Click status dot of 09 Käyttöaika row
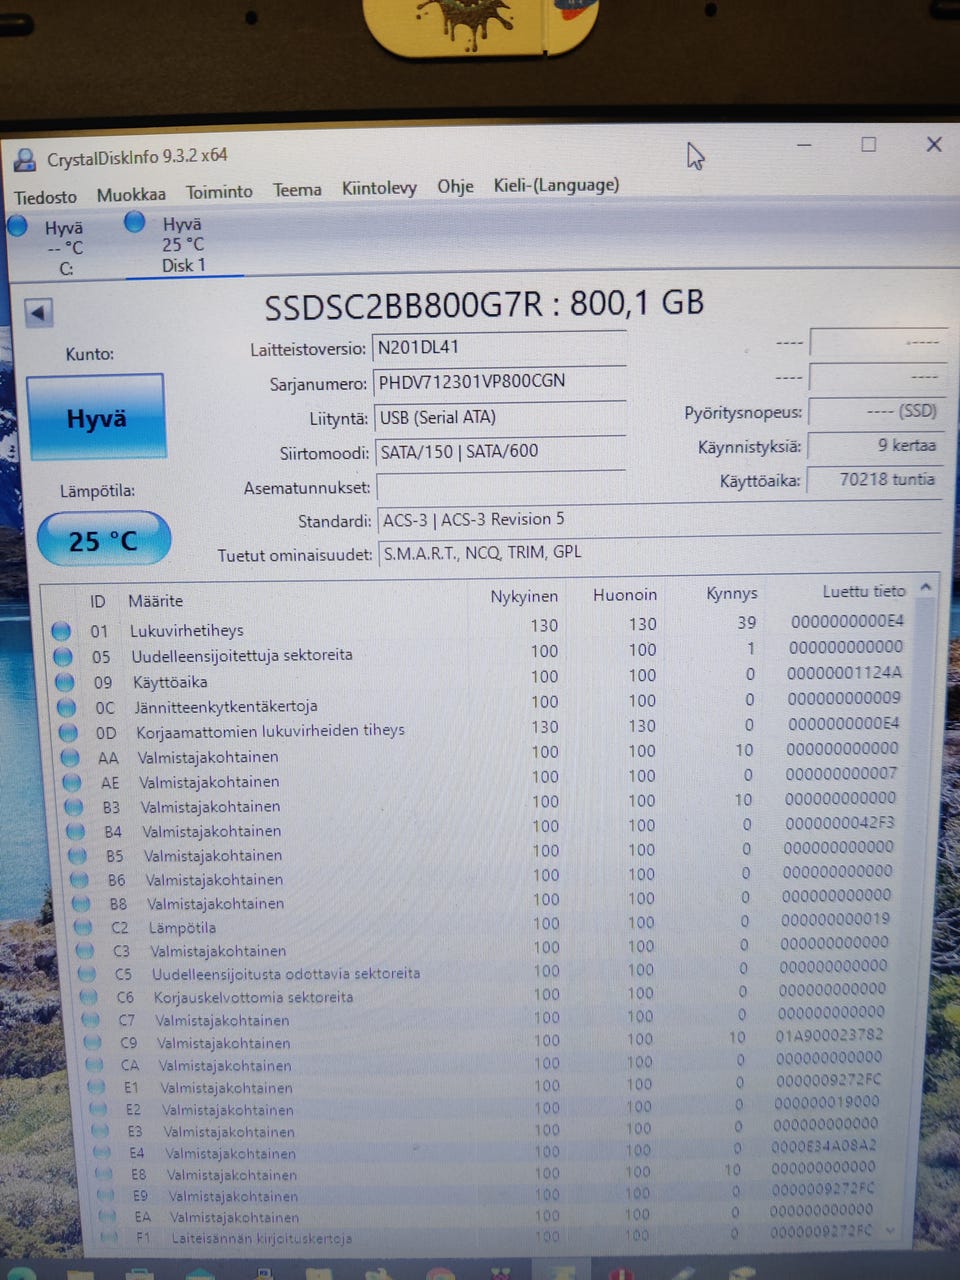 (65, 682)
